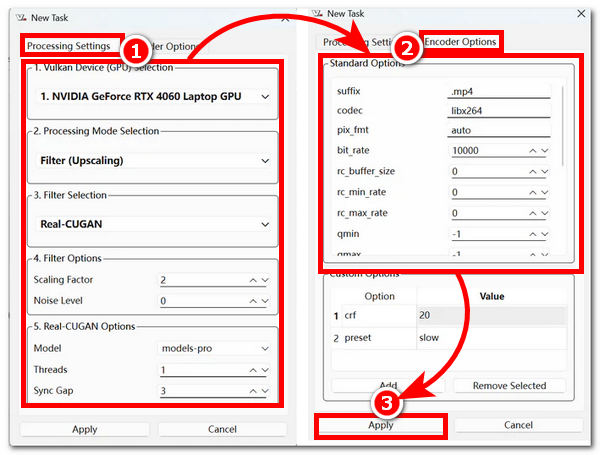This screenshot has width=600, height=455.
Task: Open Encoder Options tab in right window
Action: (x=460, y=42)
